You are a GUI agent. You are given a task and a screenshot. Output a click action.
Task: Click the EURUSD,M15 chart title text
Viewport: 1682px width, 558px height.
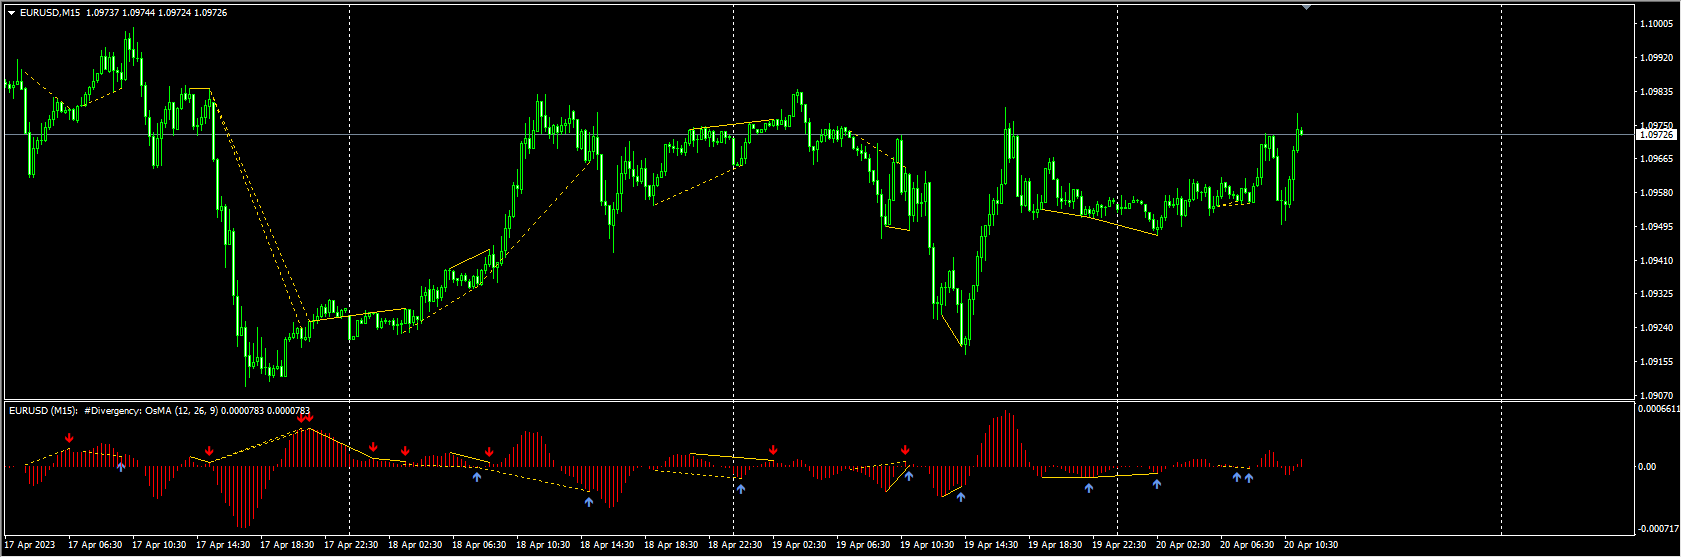[x=51, y=13]
